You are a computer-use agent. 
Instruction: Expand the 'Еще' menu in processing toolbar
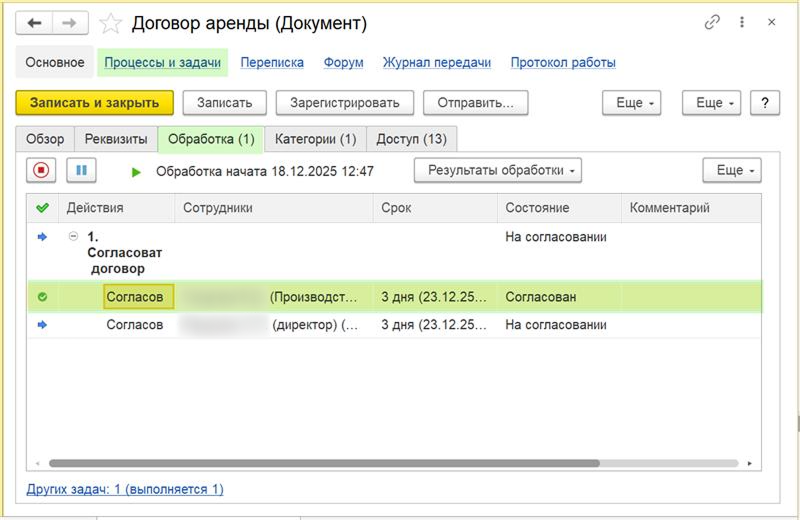(731, 171)
